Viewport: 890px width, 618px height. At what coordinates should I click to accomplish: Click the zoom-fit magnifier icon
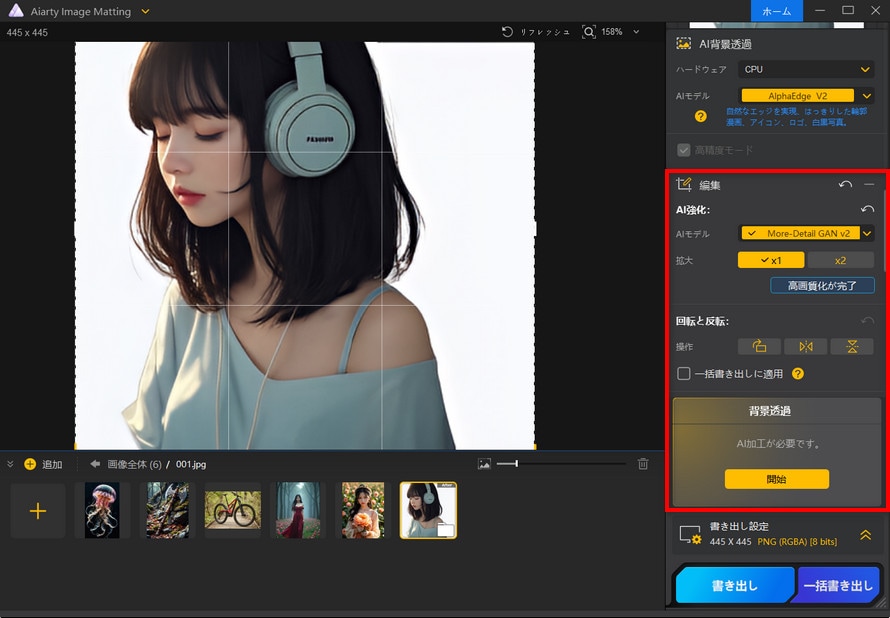point(589,32)
